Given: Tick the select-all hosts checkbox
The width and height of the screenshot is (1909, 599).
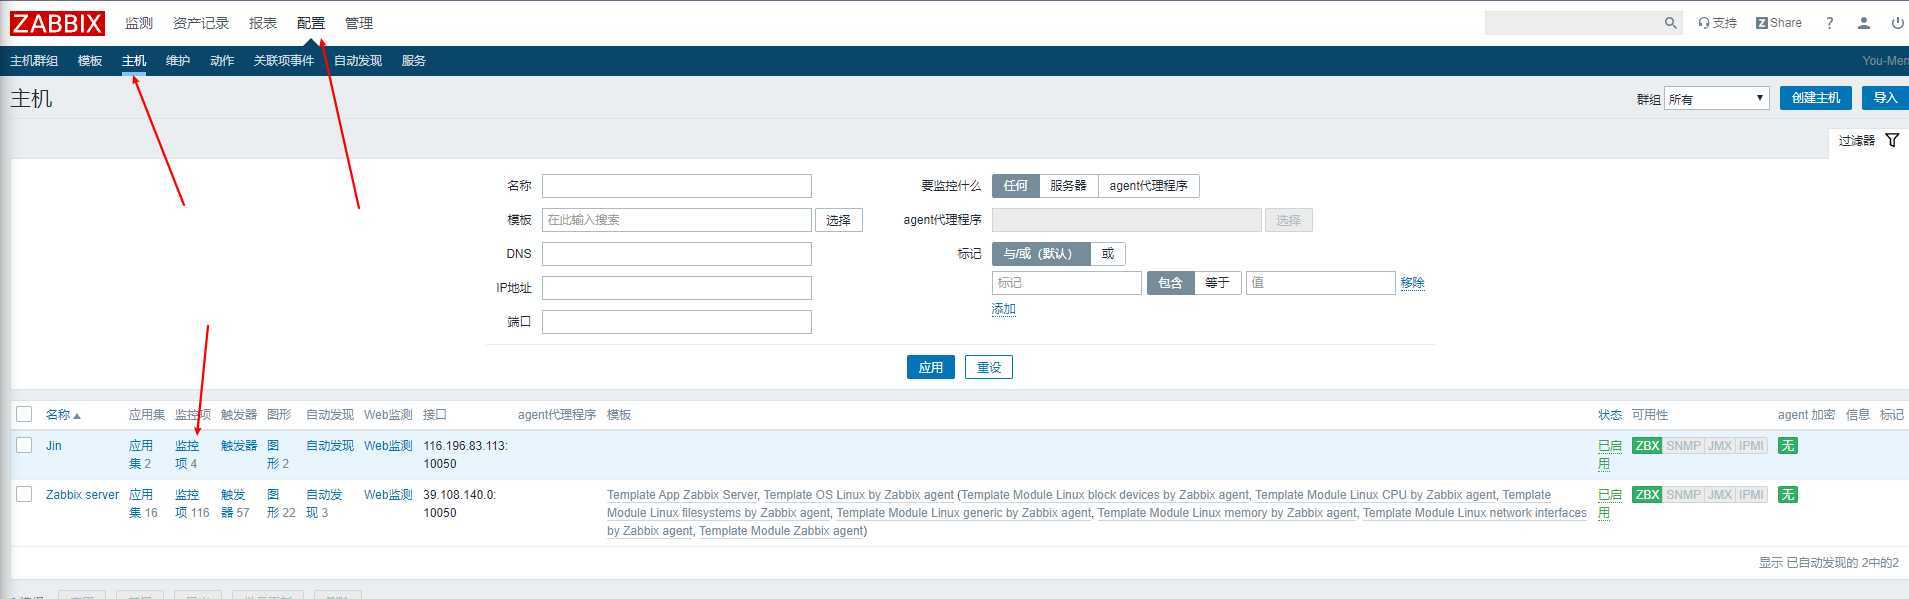Looking at the screenshot, I should pos(24,414).
